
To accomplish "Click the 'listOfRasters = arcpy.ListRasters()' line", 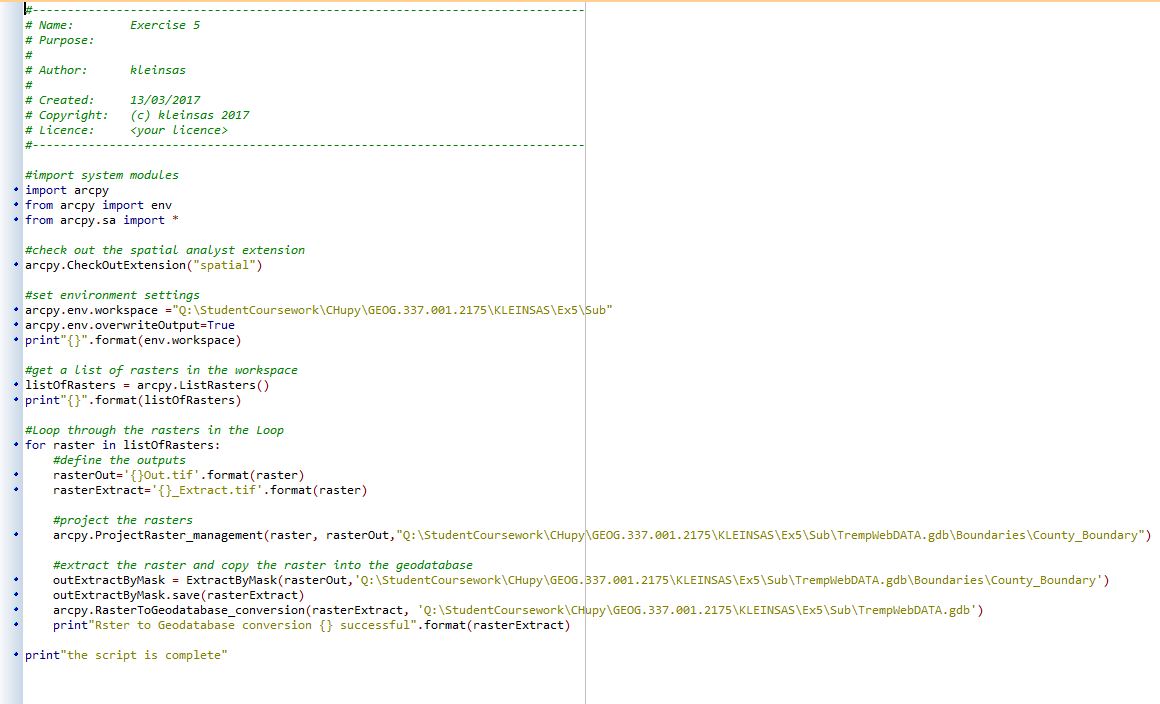I will (147, 385).
